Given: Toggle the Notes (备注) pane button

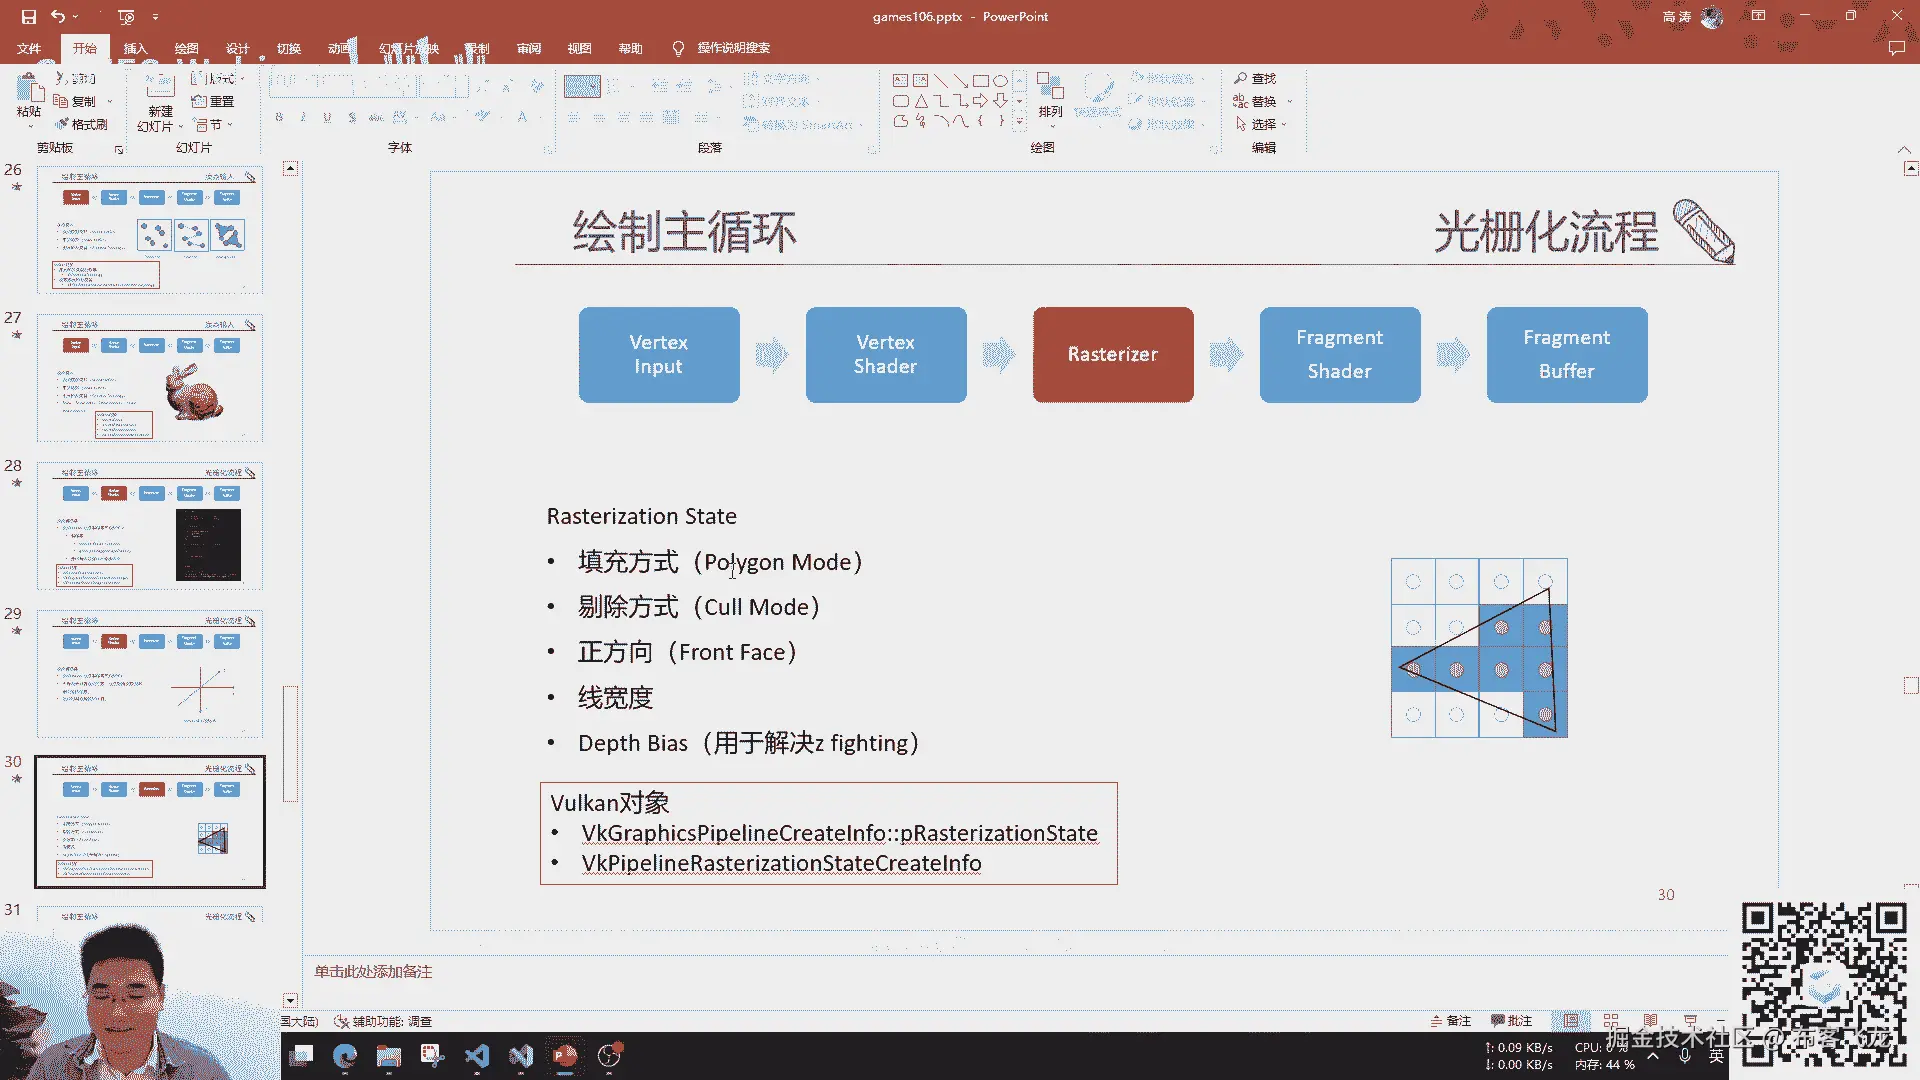Looking at the screenshot, I should click(x=1451, y=1021).
